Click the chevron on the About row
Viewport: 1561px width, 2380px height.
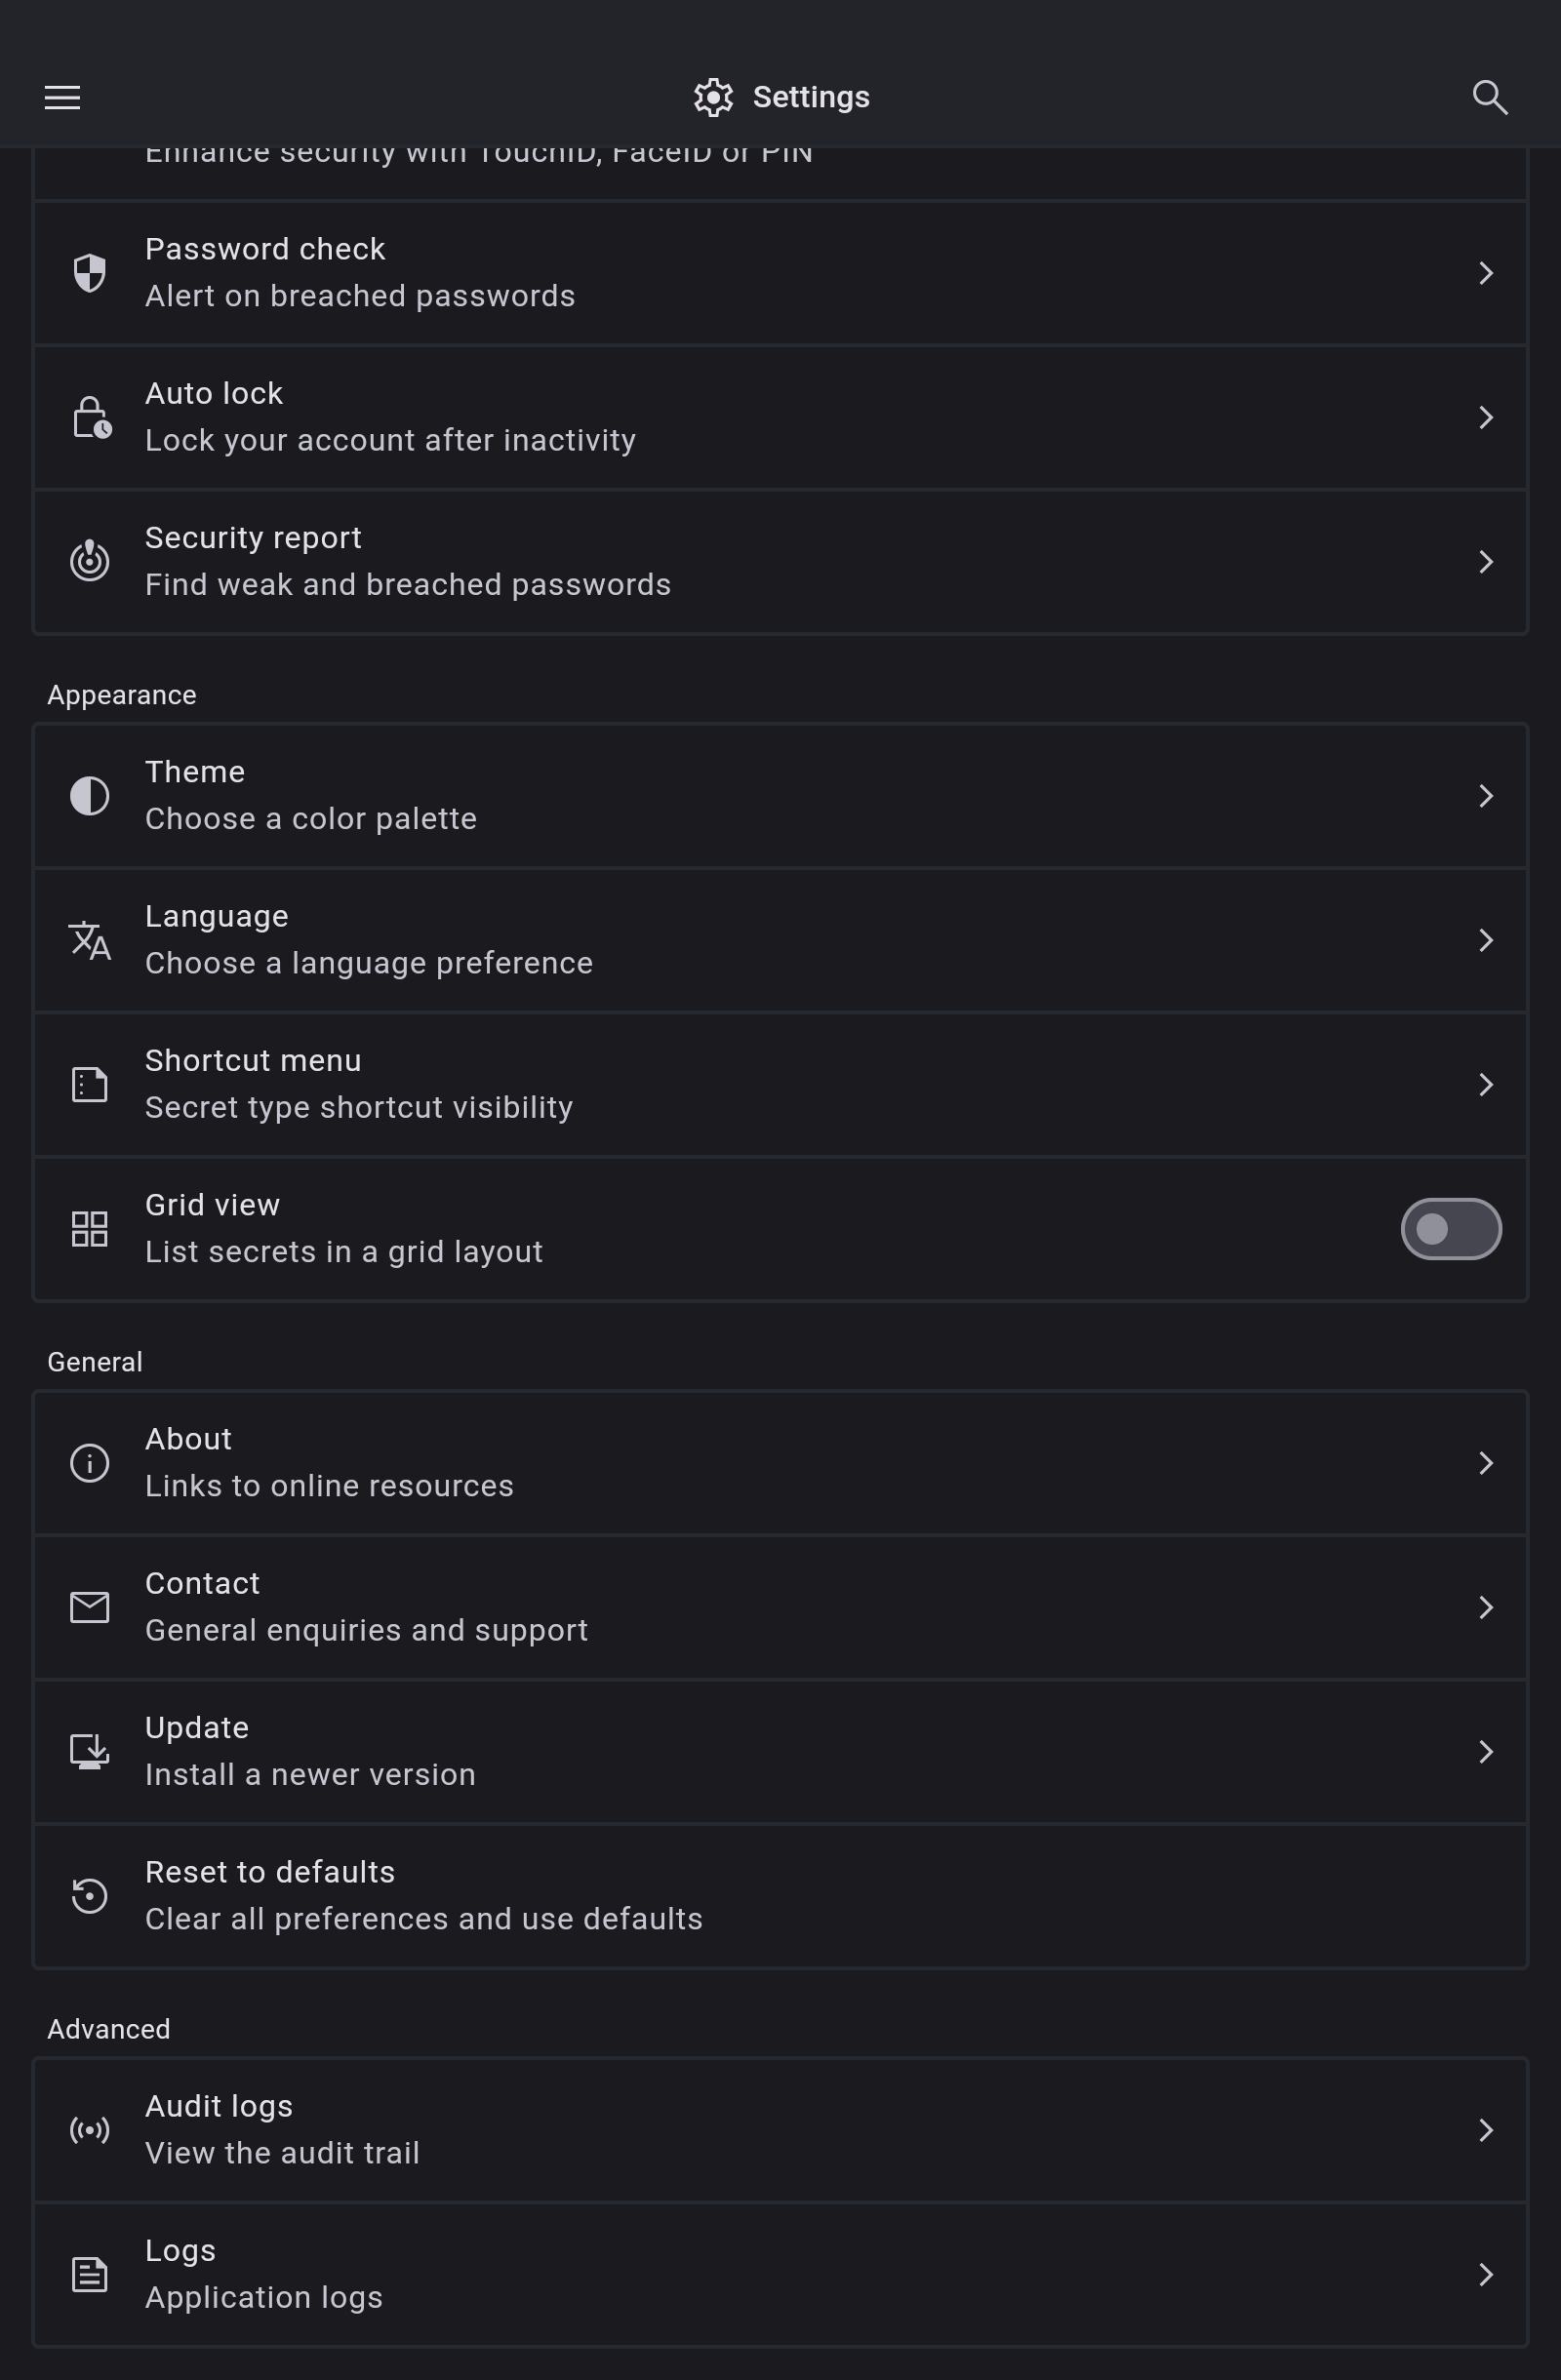click(1485, 1463)
